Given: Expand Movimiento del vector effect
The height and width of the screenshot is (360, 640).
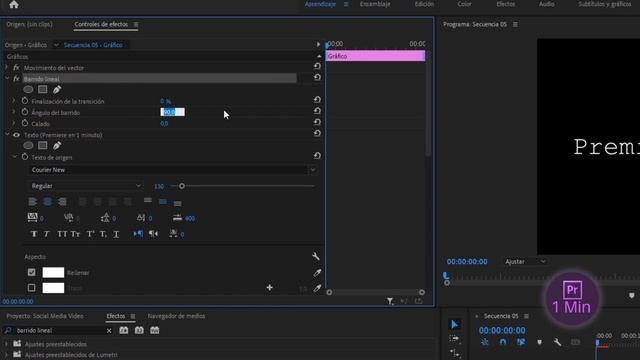Looking at the screenshot, I should point(7,67).
